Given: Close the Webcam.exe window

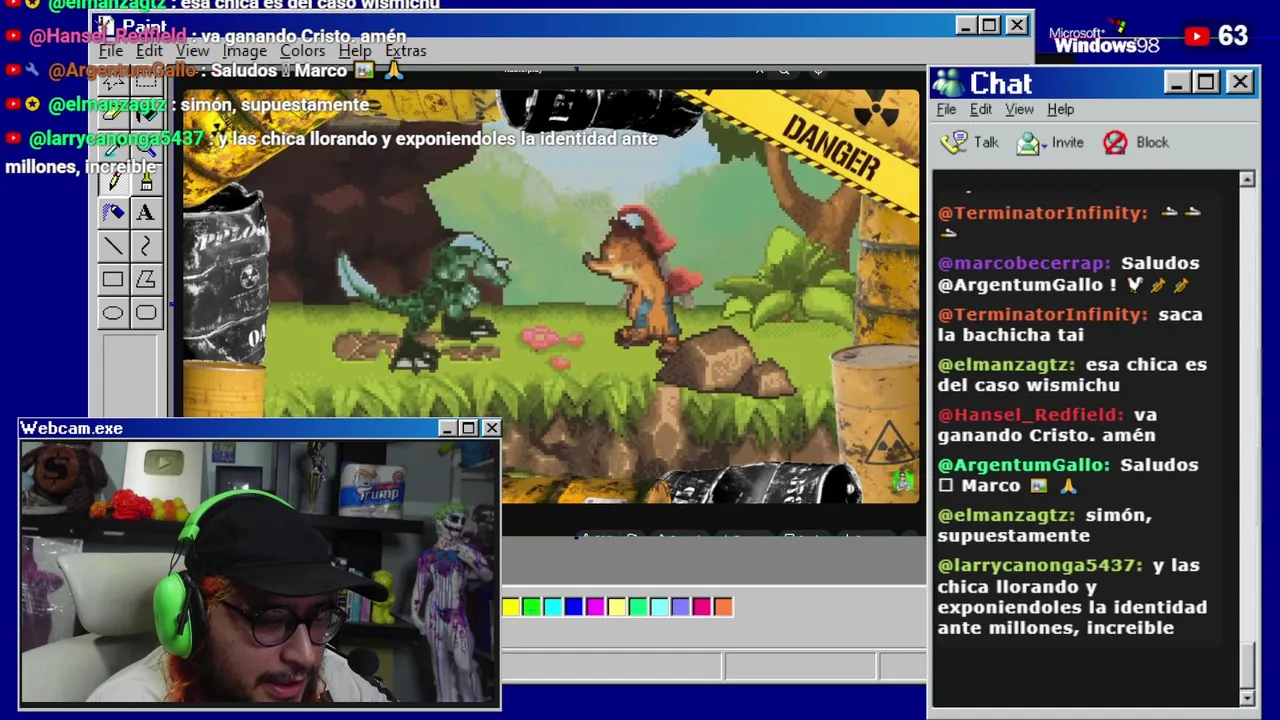Looking at the screenshot, I should pyautogui.click(x=491, y=428).
